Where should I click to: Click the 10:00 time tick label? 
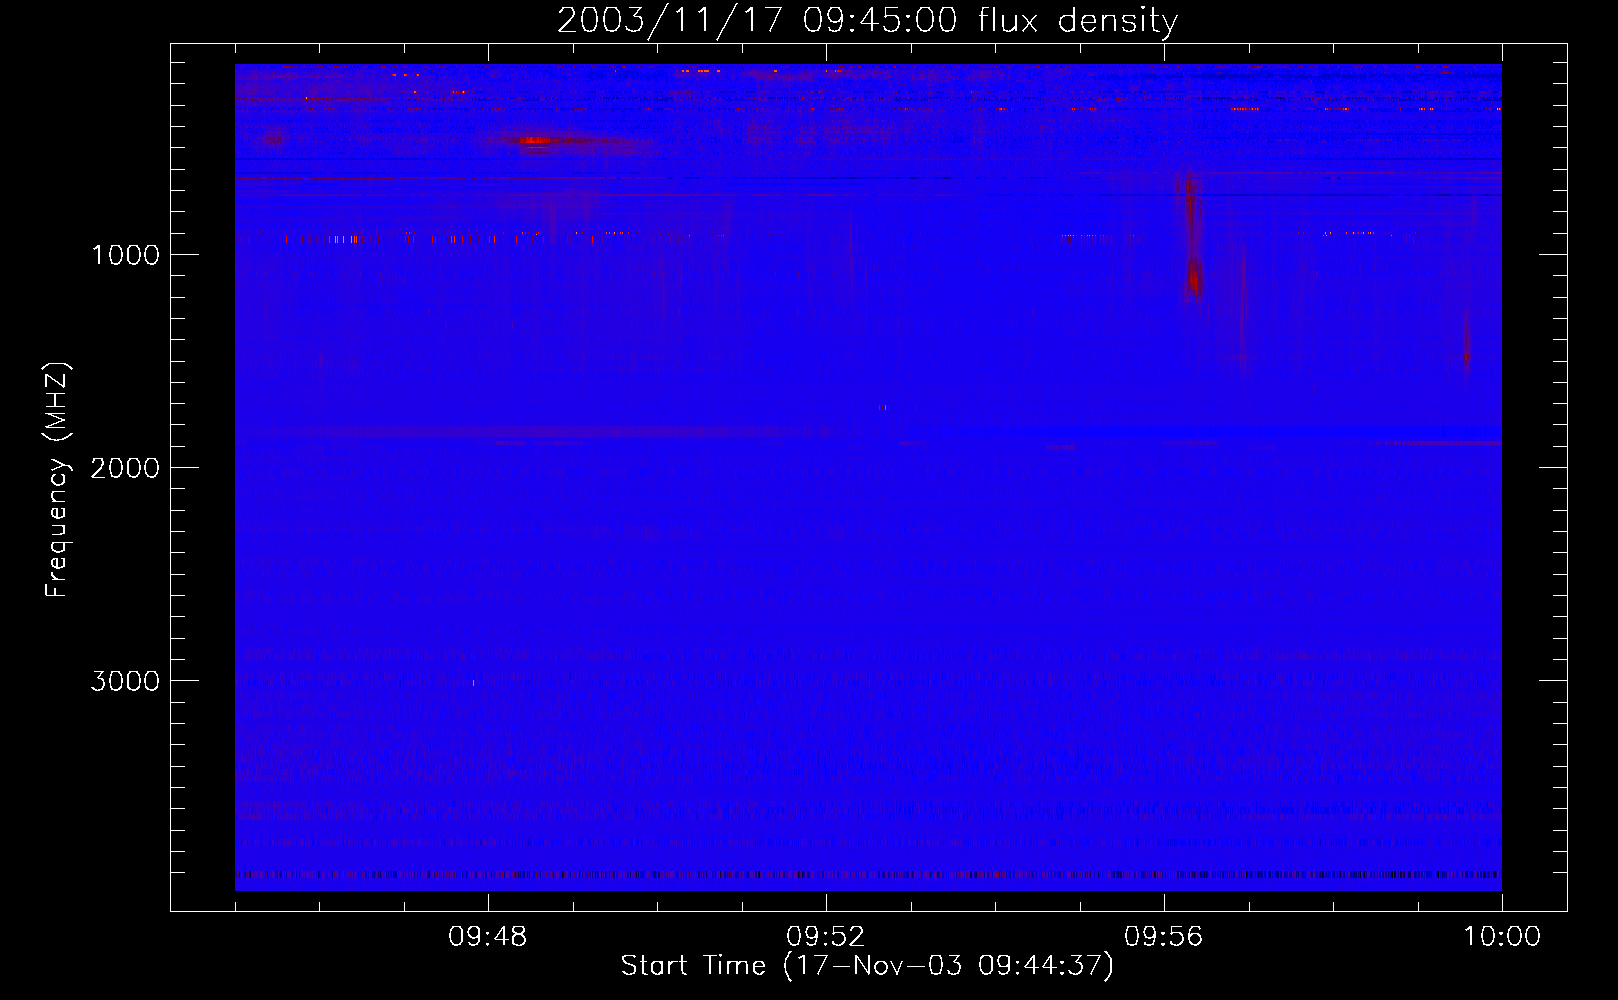click(x=1502, y=937)
